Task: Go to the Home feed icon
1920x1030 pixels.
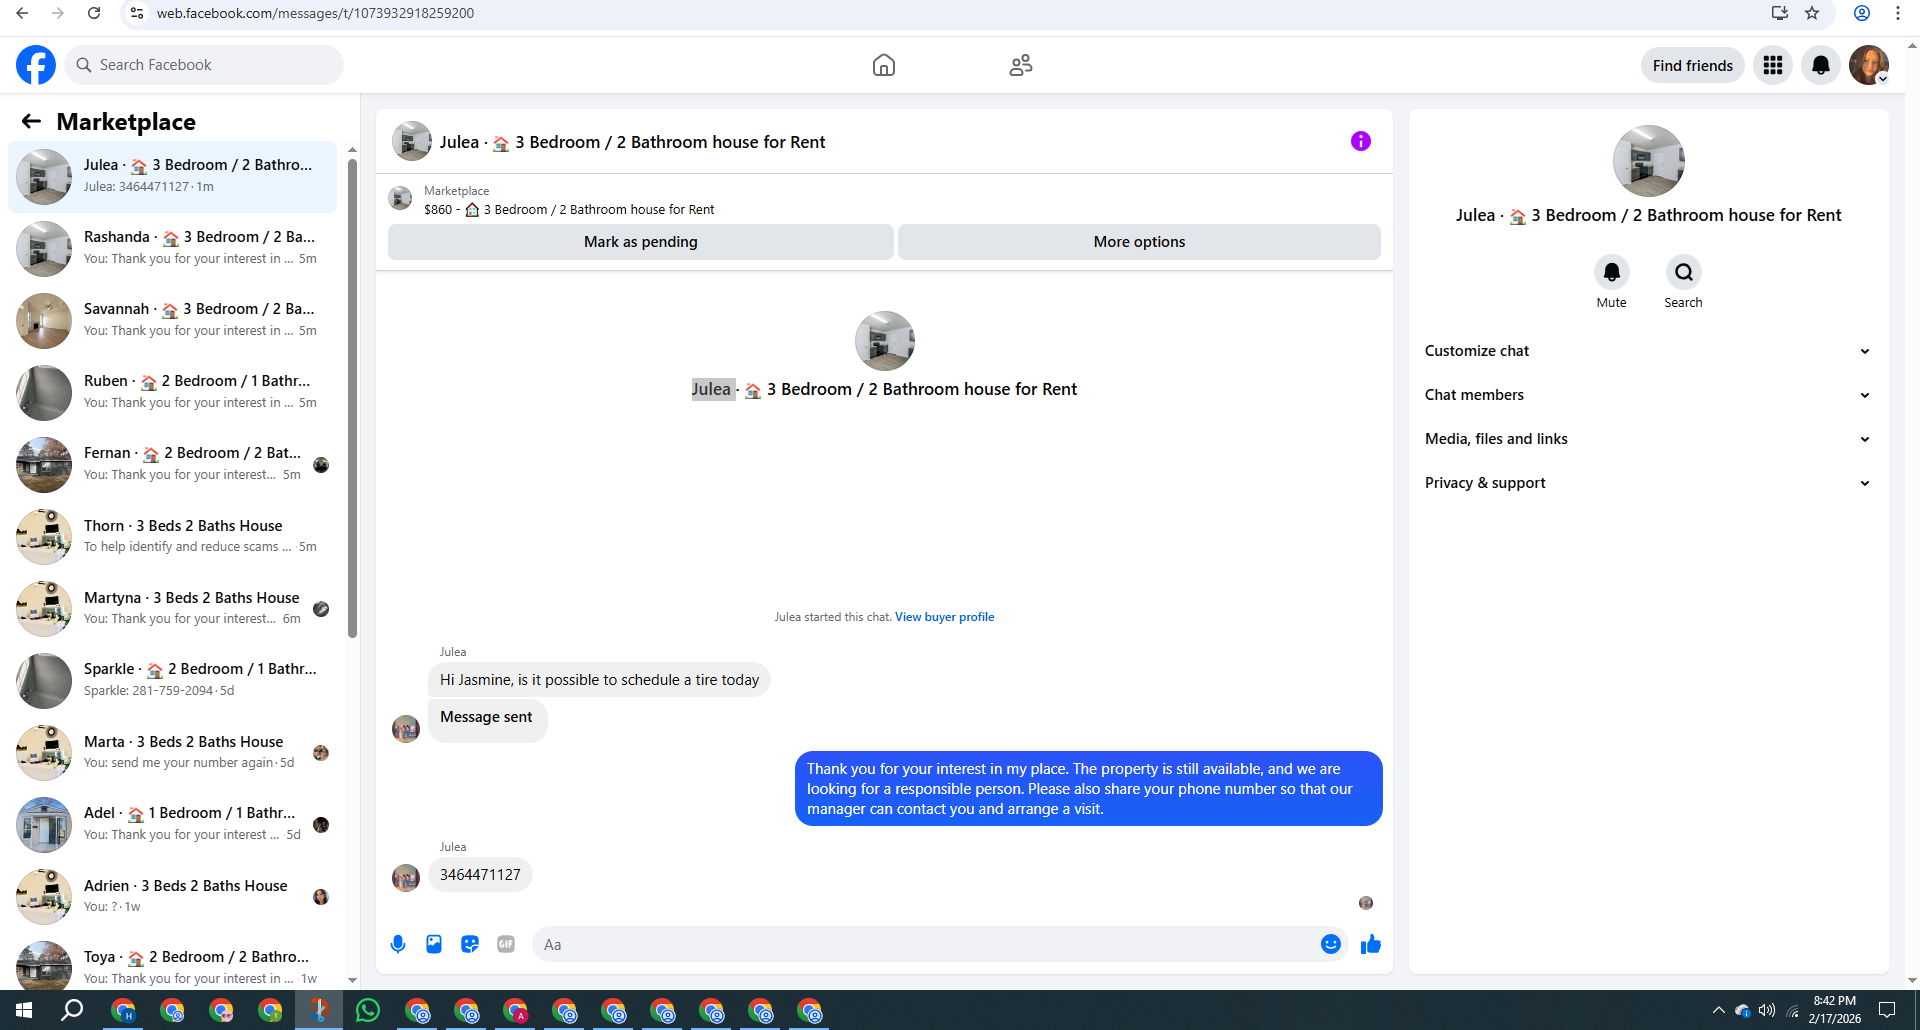Action: [883, 65]
